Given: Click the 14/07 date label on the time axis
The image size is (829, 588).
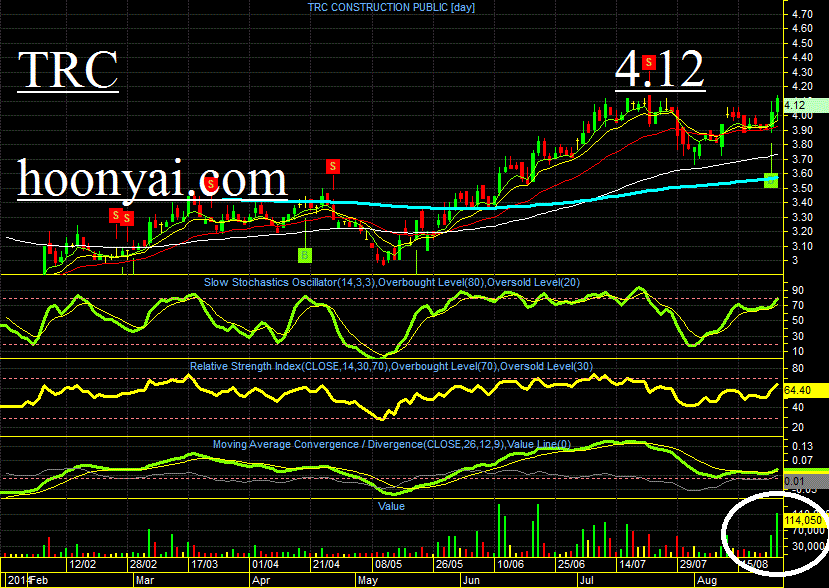Looking at the screenshot, I should (632, 564).
